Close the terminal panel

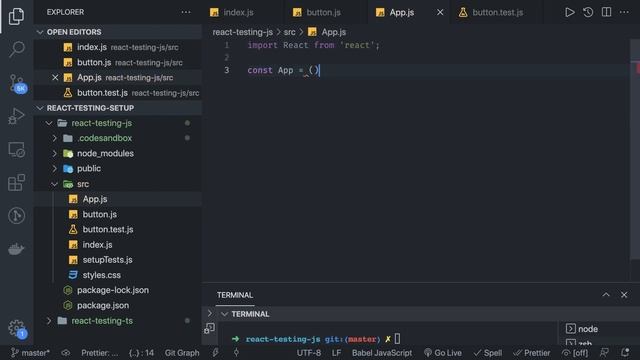click(x=624, y=295)
